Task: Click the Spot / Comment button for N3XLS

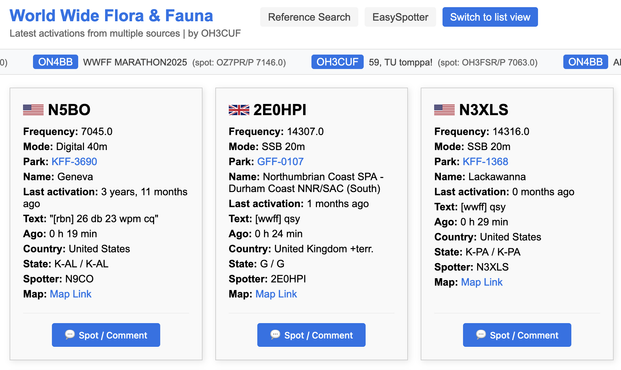Action: pos(517,335)
